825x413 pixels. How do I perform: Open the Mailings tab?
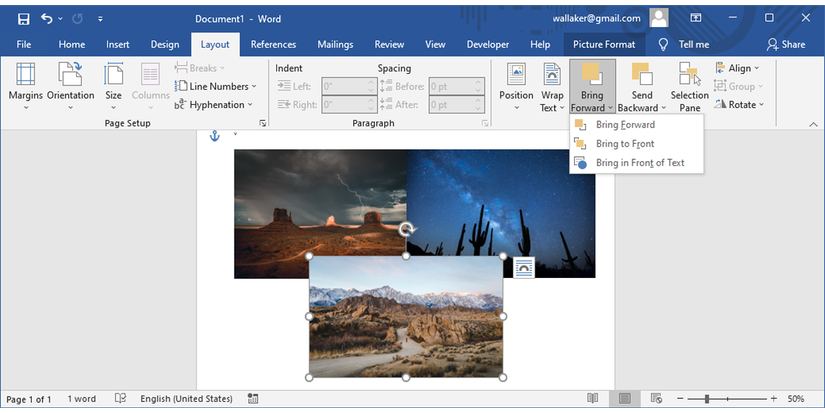point(335,45)
